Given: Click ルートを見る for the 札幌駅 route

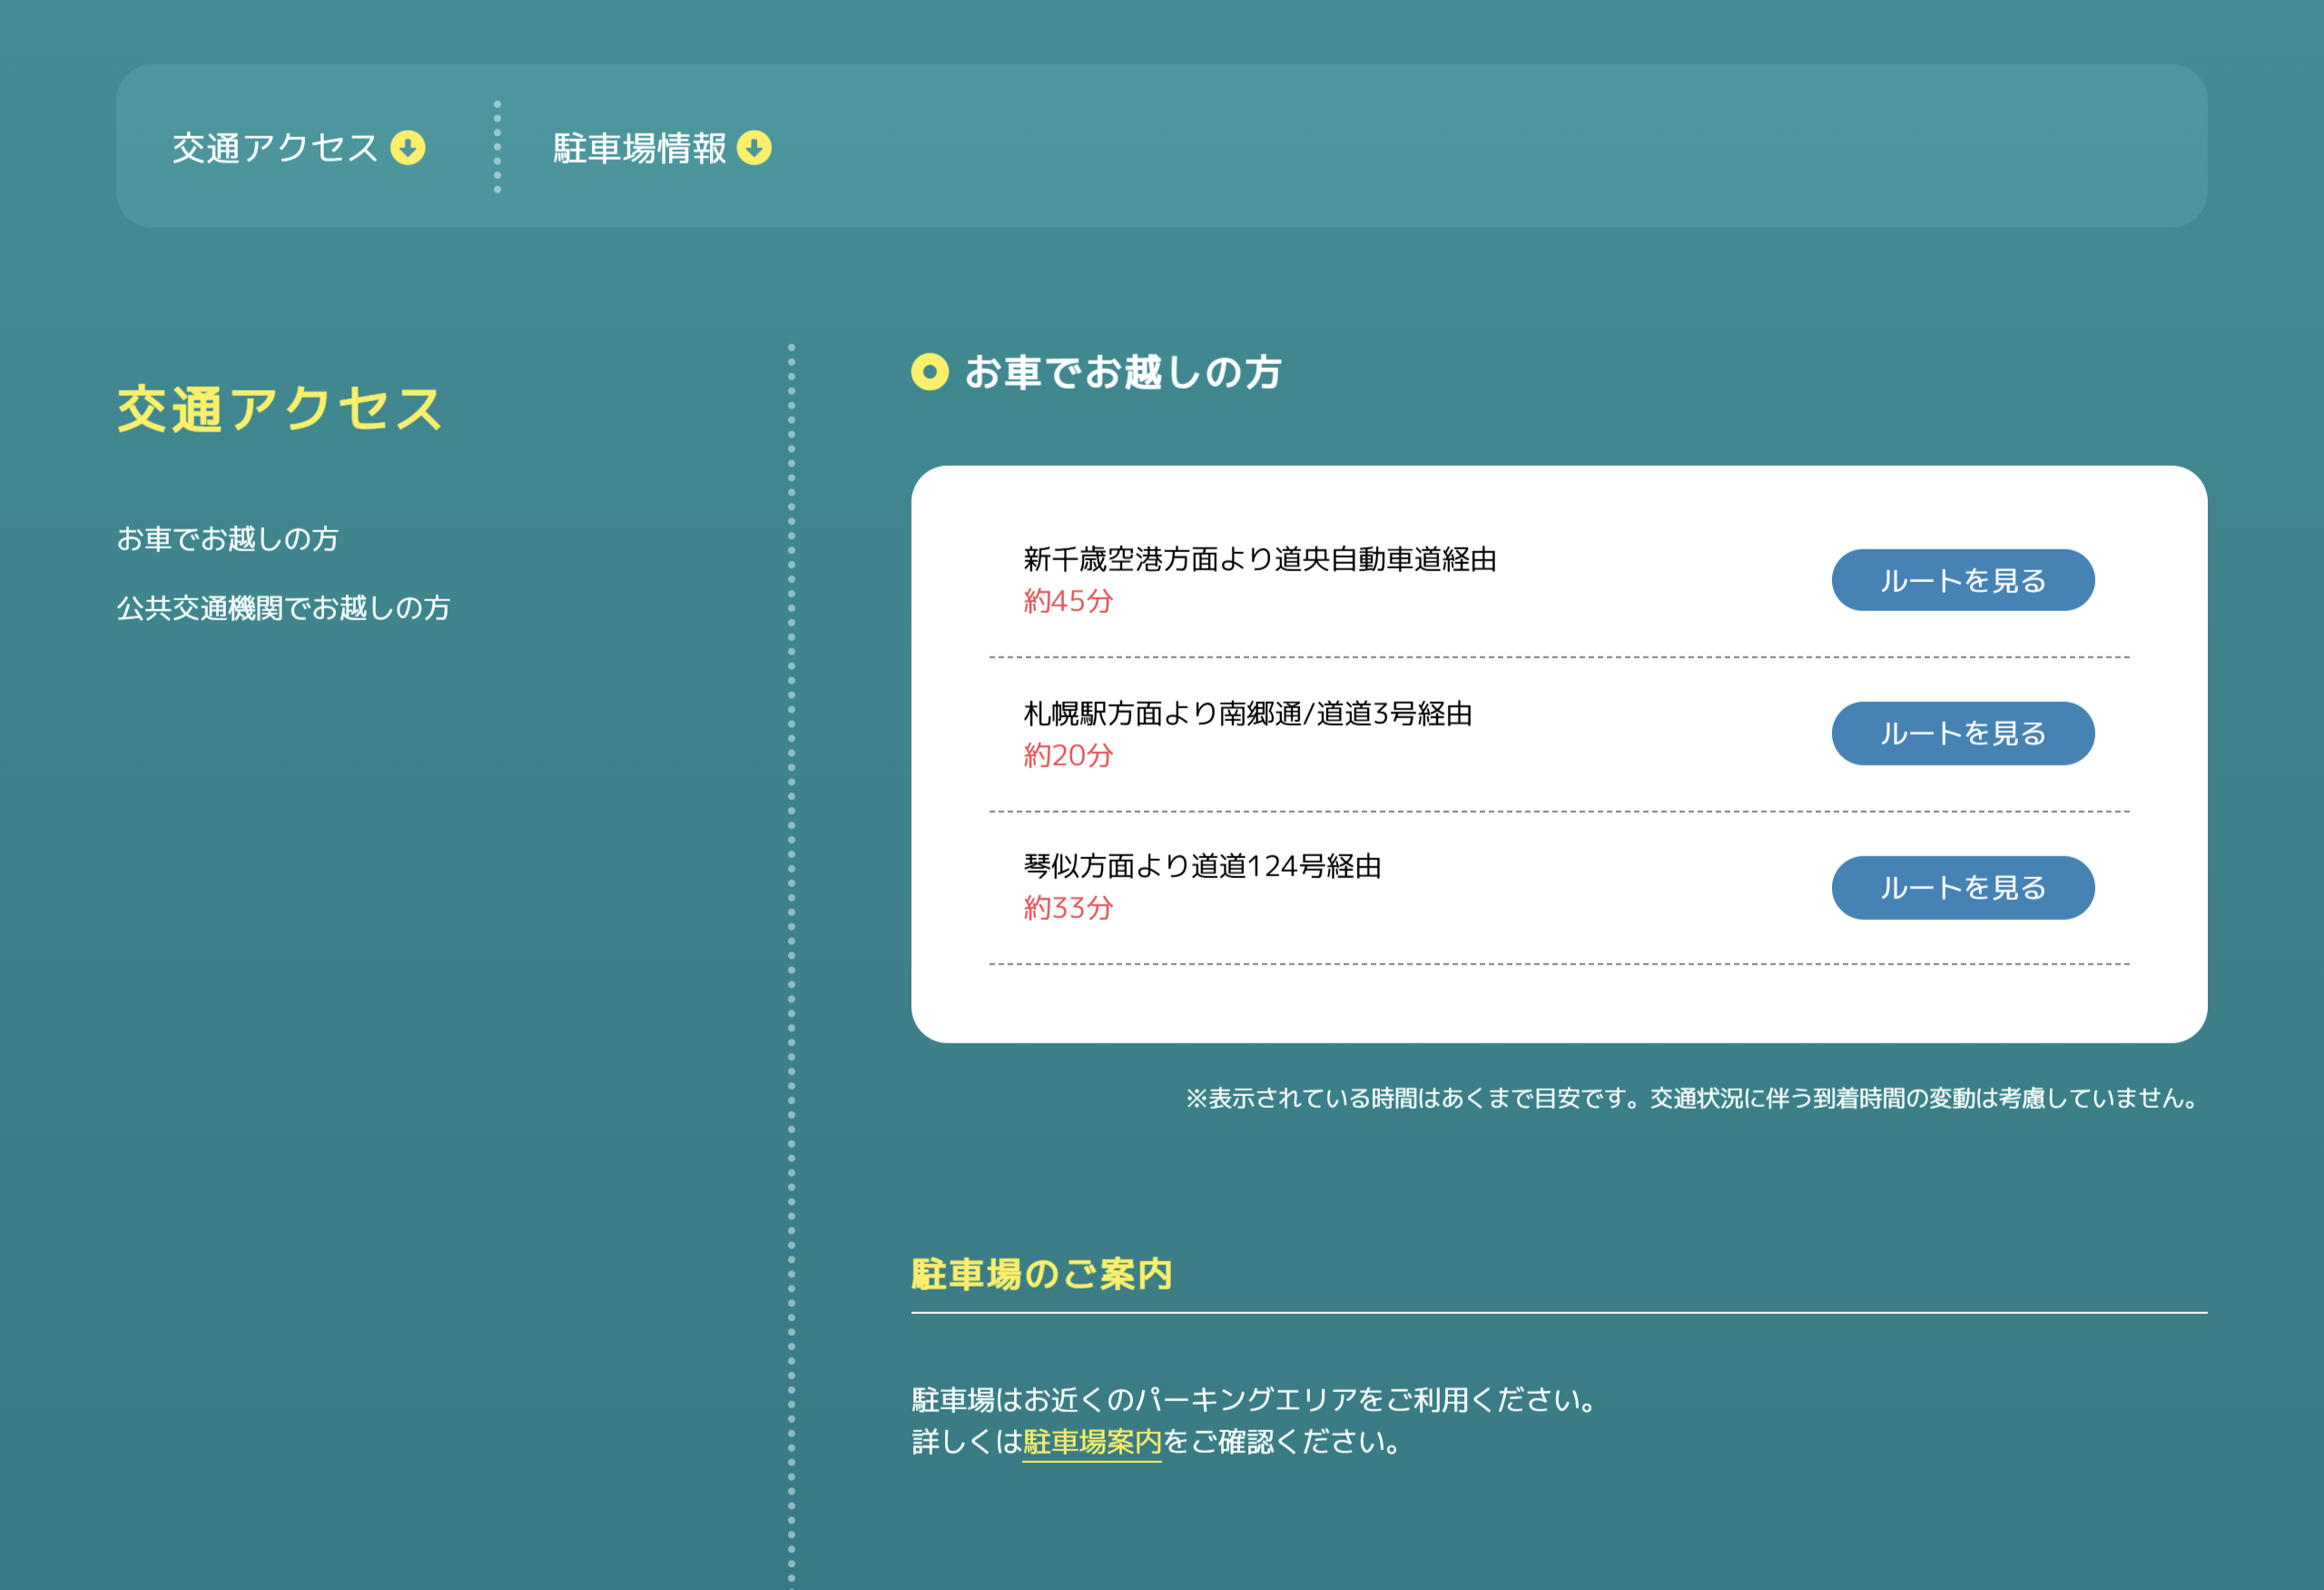Looking at the screenshot, I should (1962, 733).
